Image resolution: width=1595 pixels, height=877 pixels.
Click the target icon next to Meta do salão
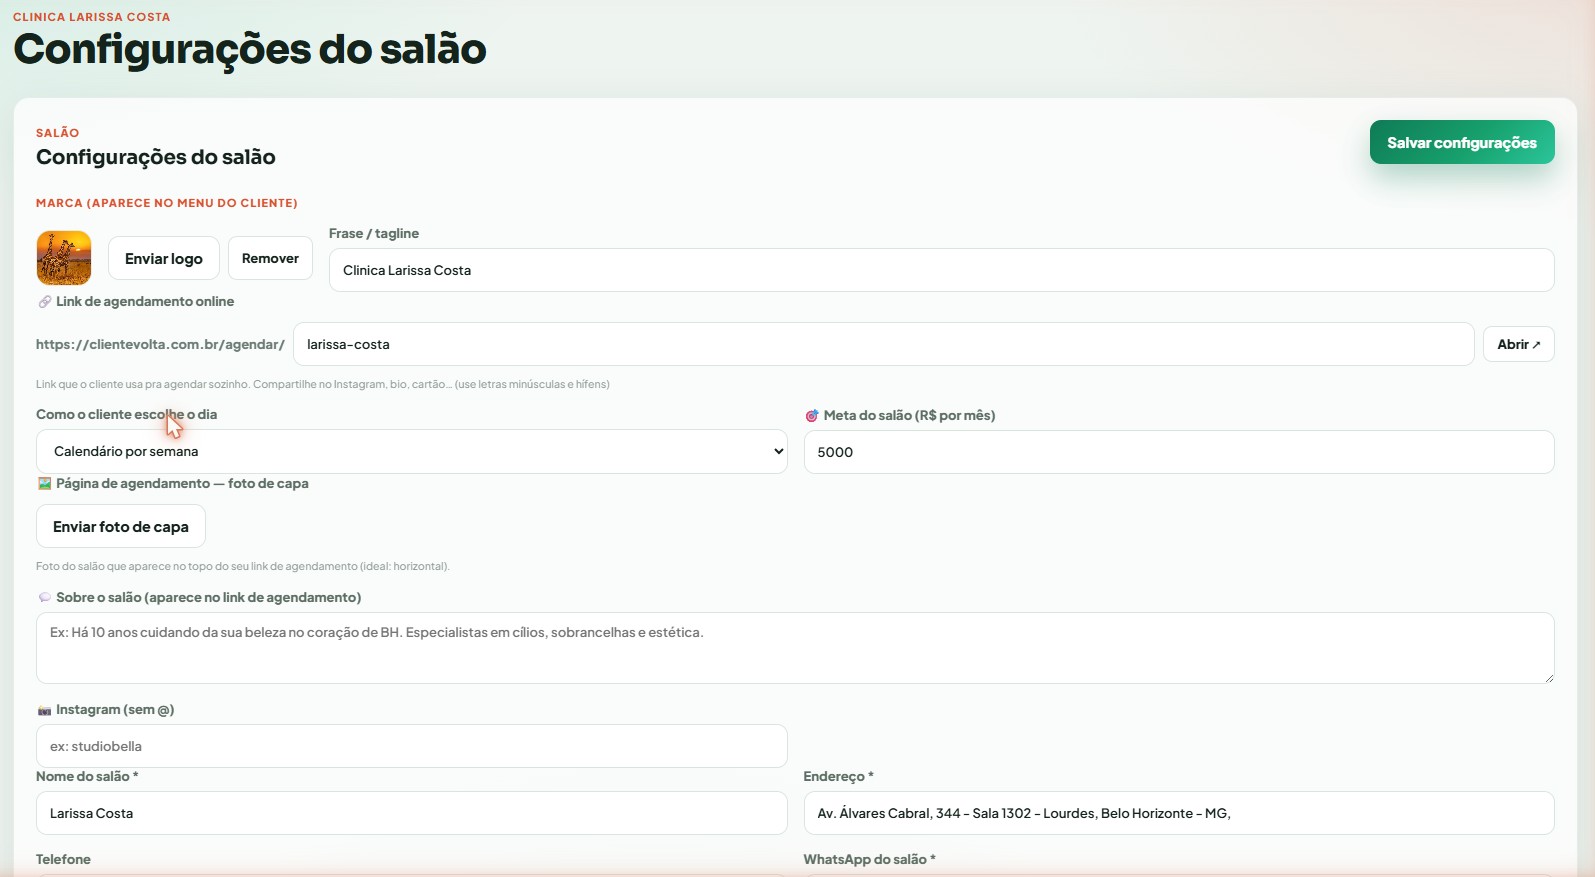[812, 415]
